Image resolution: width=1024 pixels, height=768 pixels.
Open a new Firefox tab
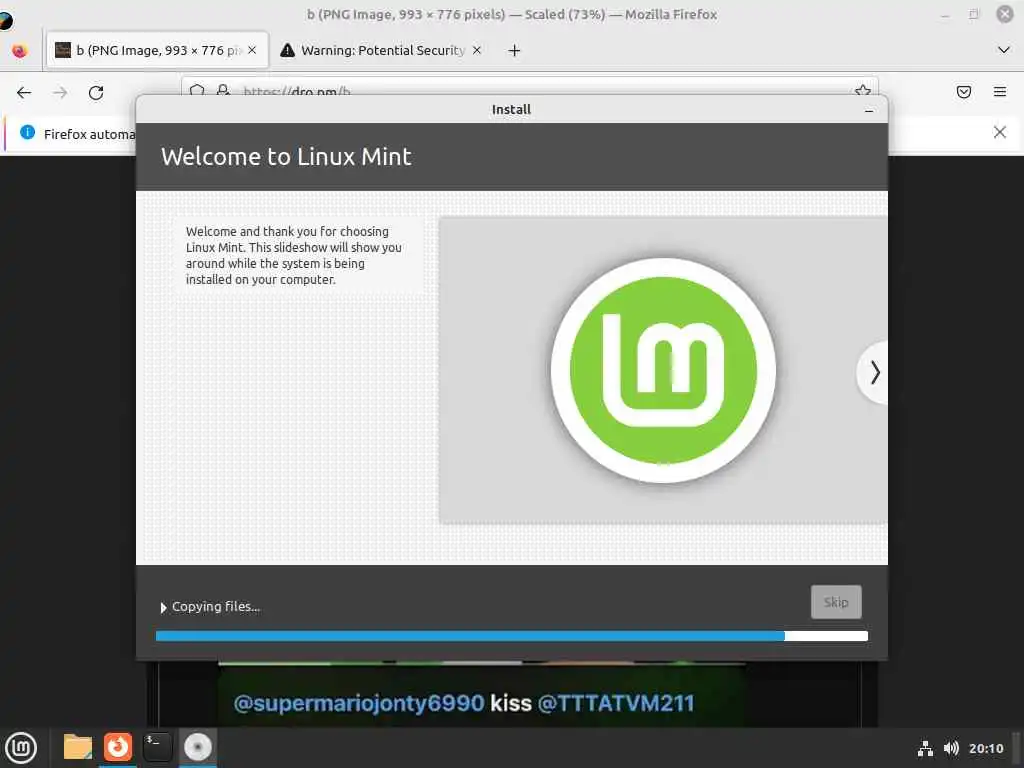(514, 50)
